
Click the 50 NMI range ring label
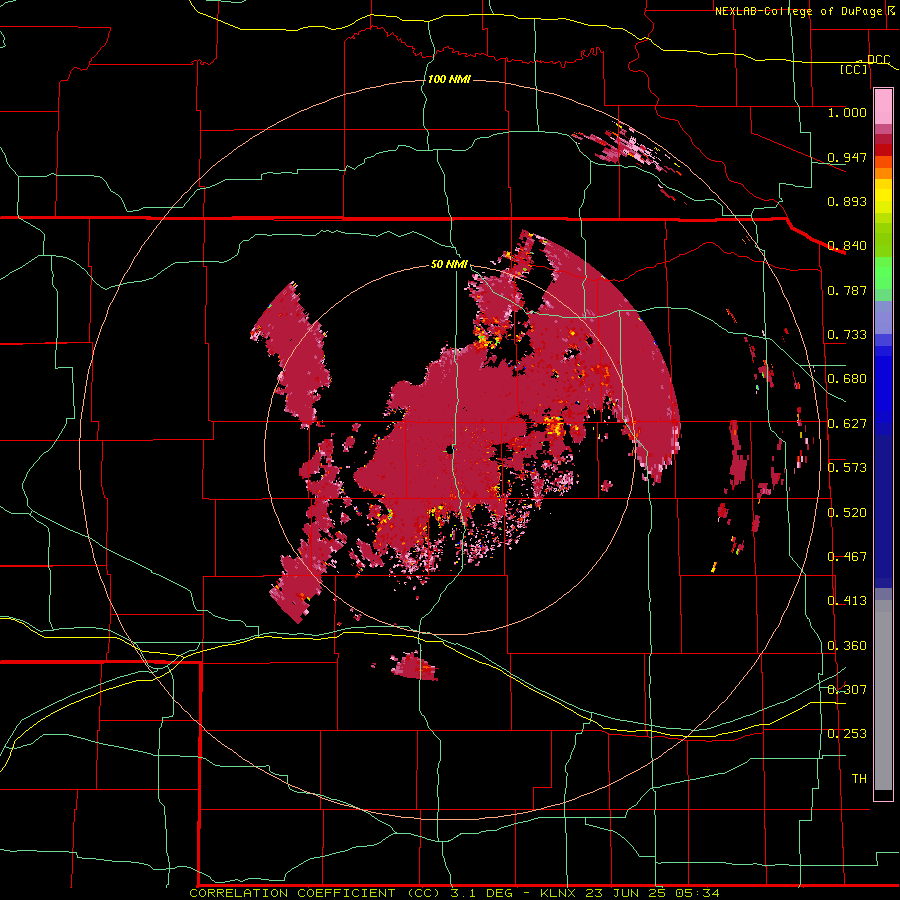coord(449,264)
